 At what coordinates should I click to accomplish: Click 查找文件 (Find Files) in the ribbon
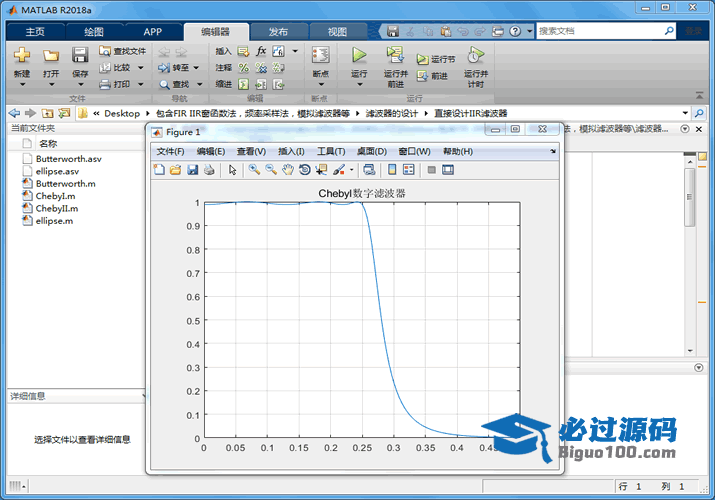pyautogui.click(x=123, y=51)
